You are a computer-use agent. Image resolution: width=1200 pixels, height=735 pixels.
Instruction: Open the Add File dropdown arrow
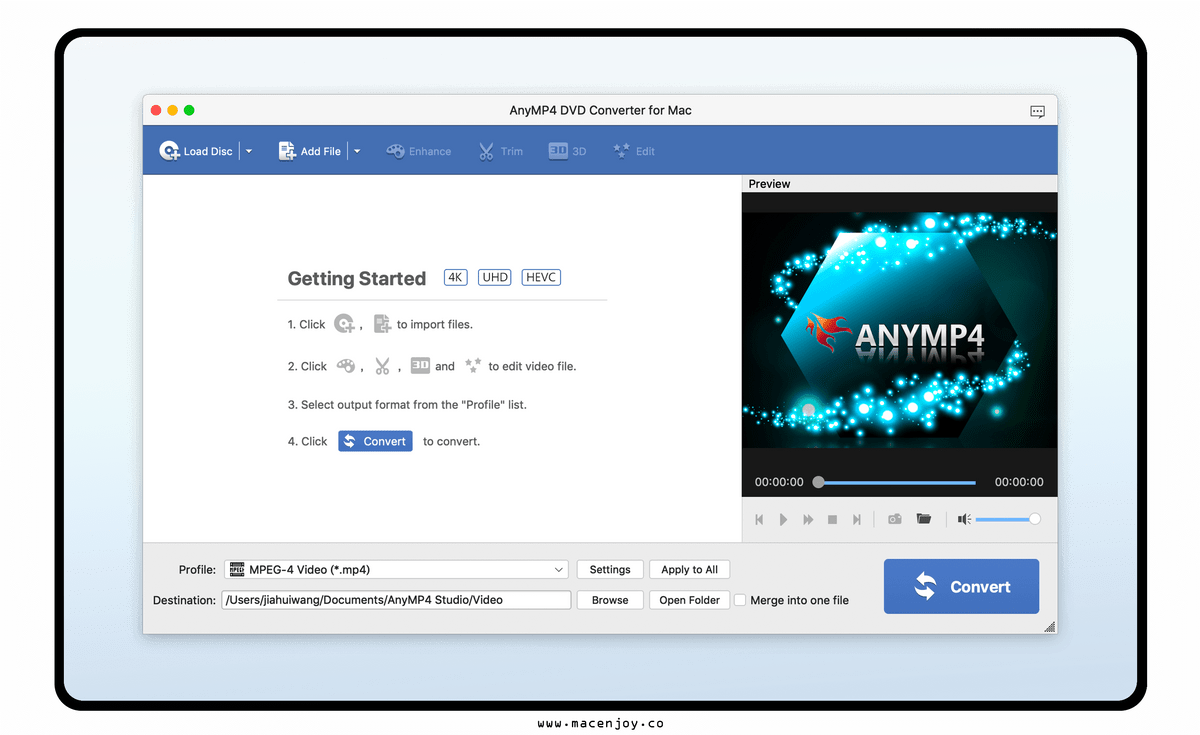357,151
